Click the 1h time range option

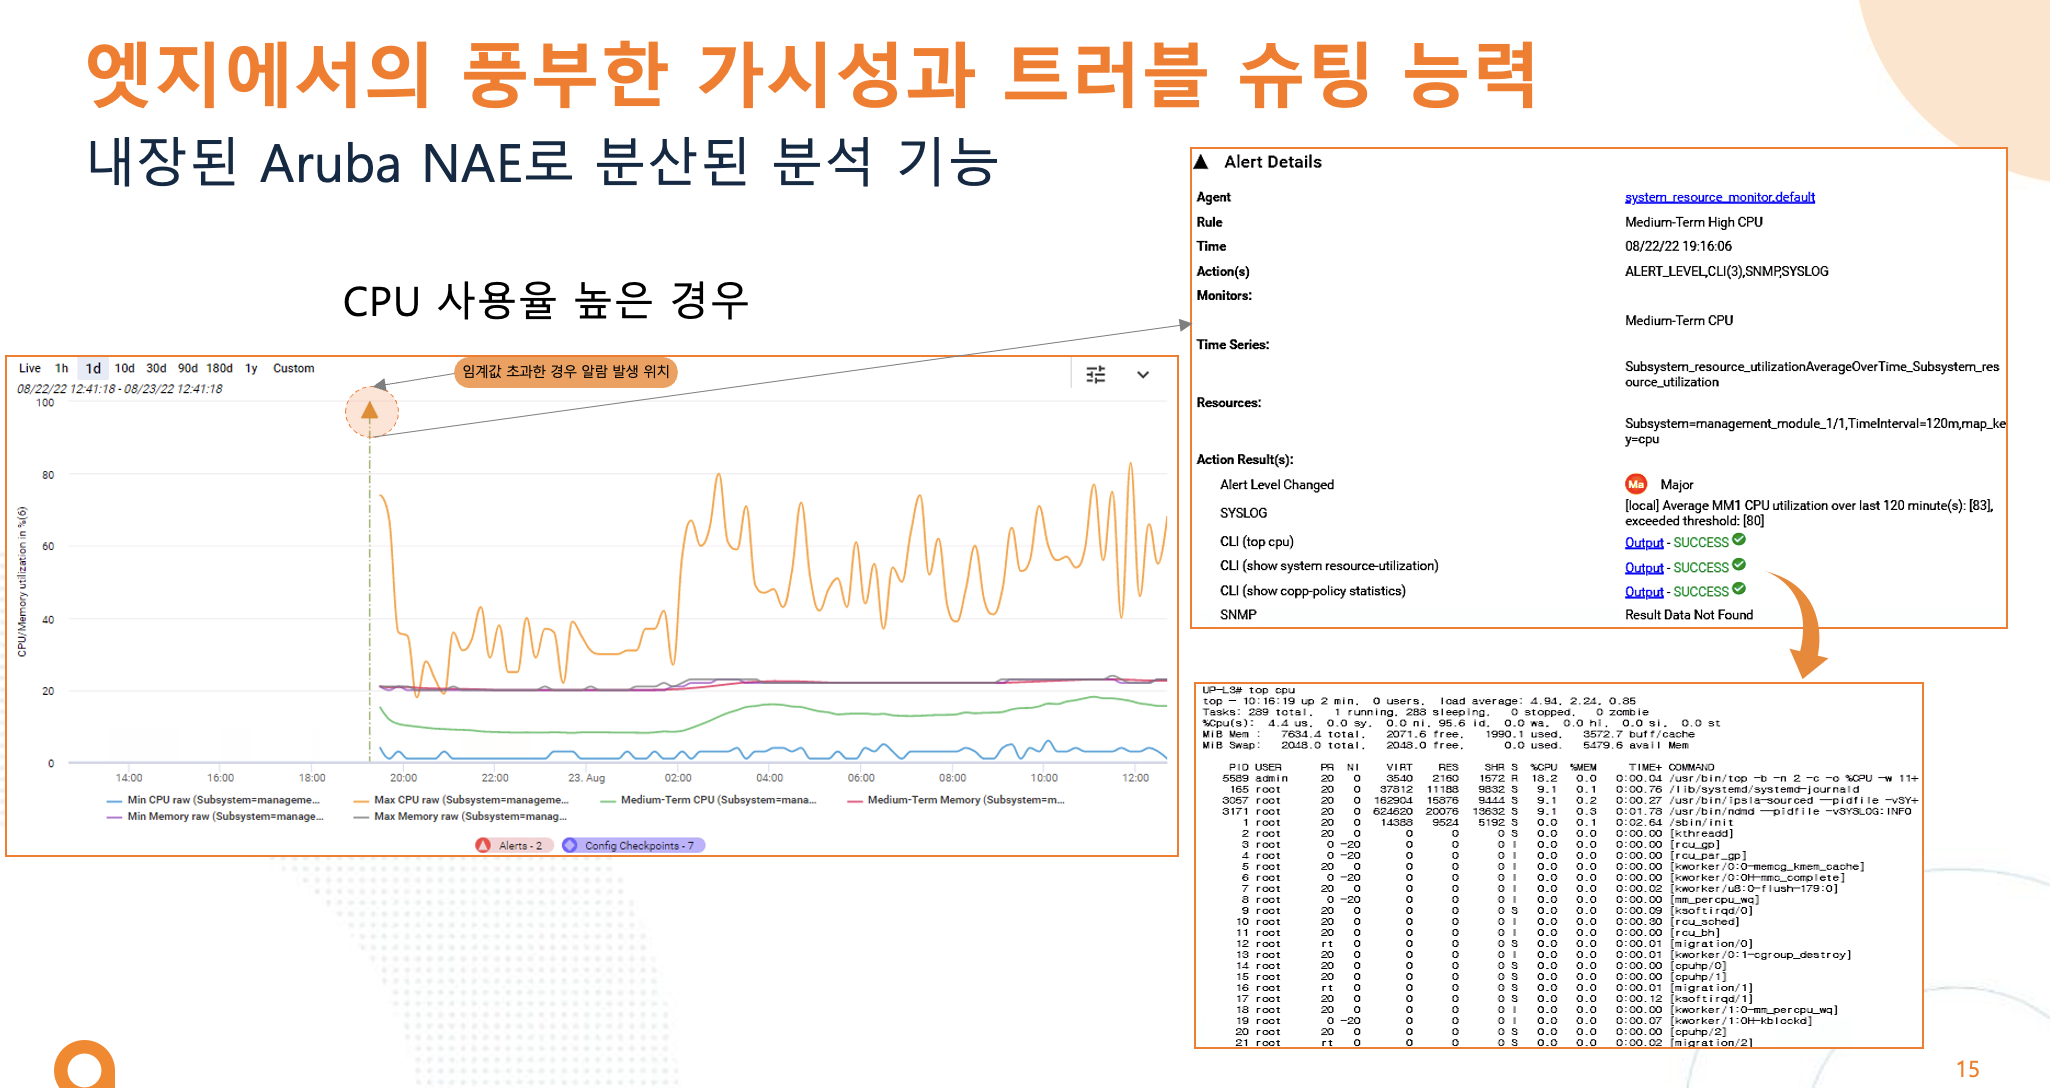[x=62, y=368]
